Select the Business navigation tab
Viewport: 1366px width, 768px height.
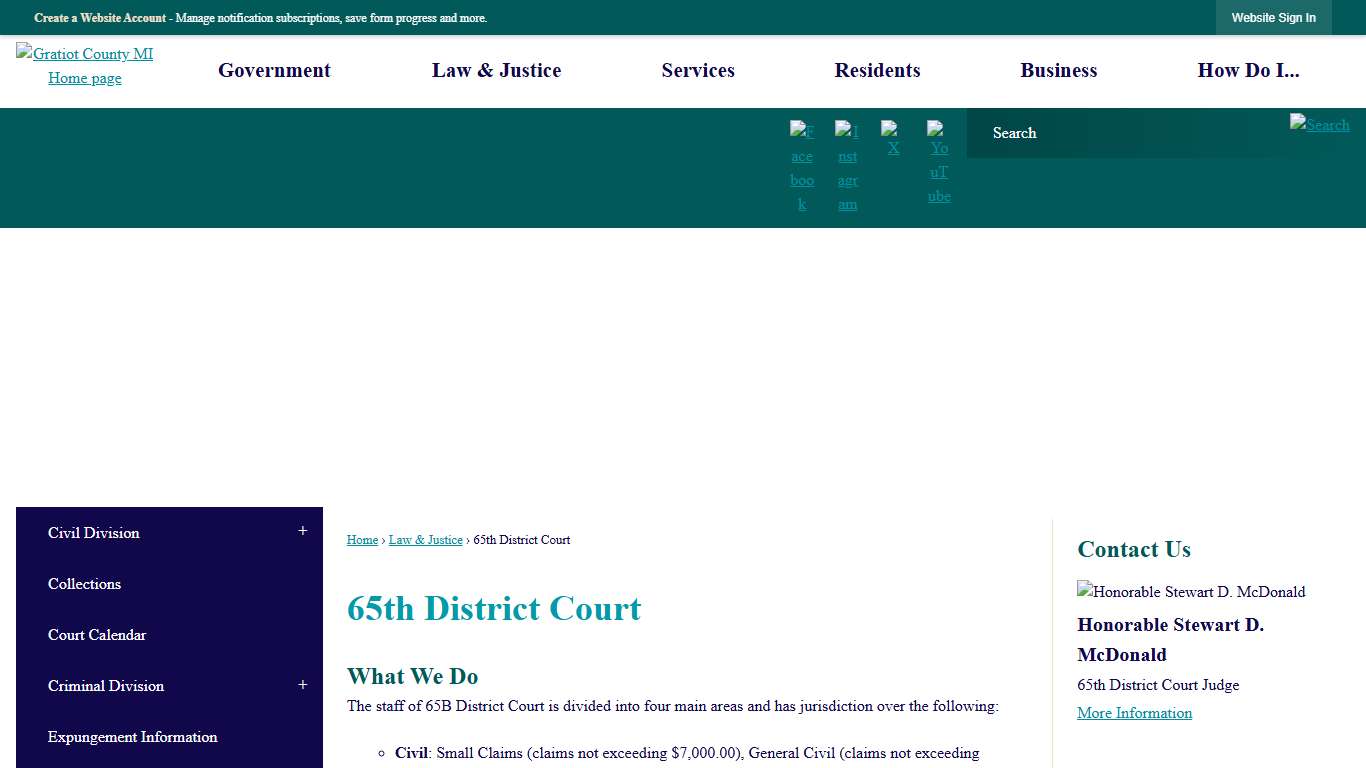pos(1058,70)
